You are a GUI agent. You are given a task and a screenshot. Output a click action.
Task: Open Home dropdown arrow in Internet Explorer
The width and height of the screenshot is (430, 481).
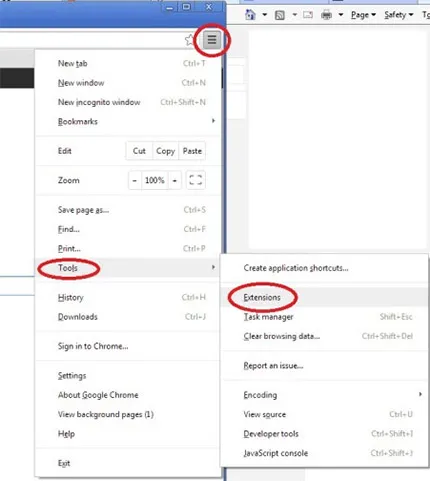click(x=265, y=15)
